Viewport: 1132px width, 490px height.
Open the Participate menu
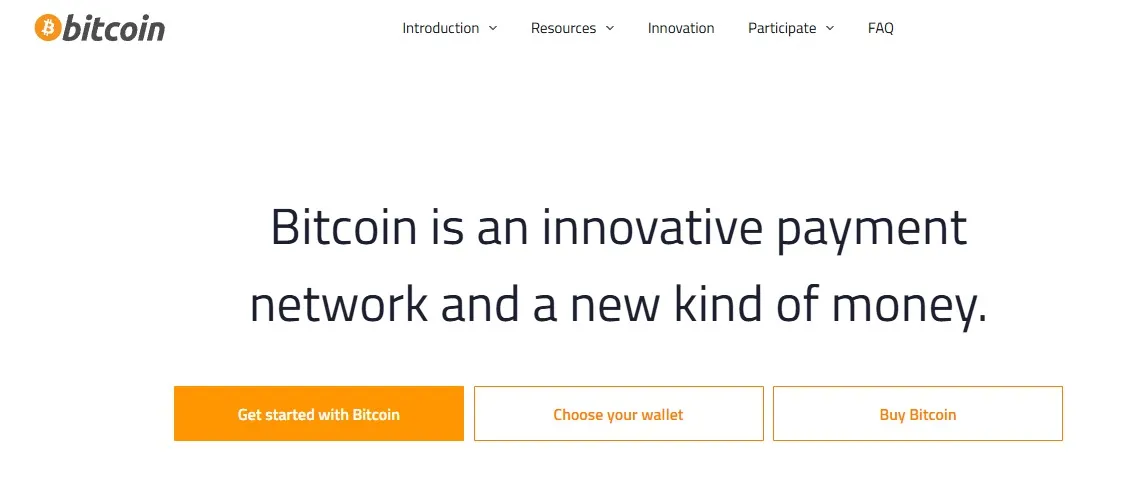click(x=782, y=28)
